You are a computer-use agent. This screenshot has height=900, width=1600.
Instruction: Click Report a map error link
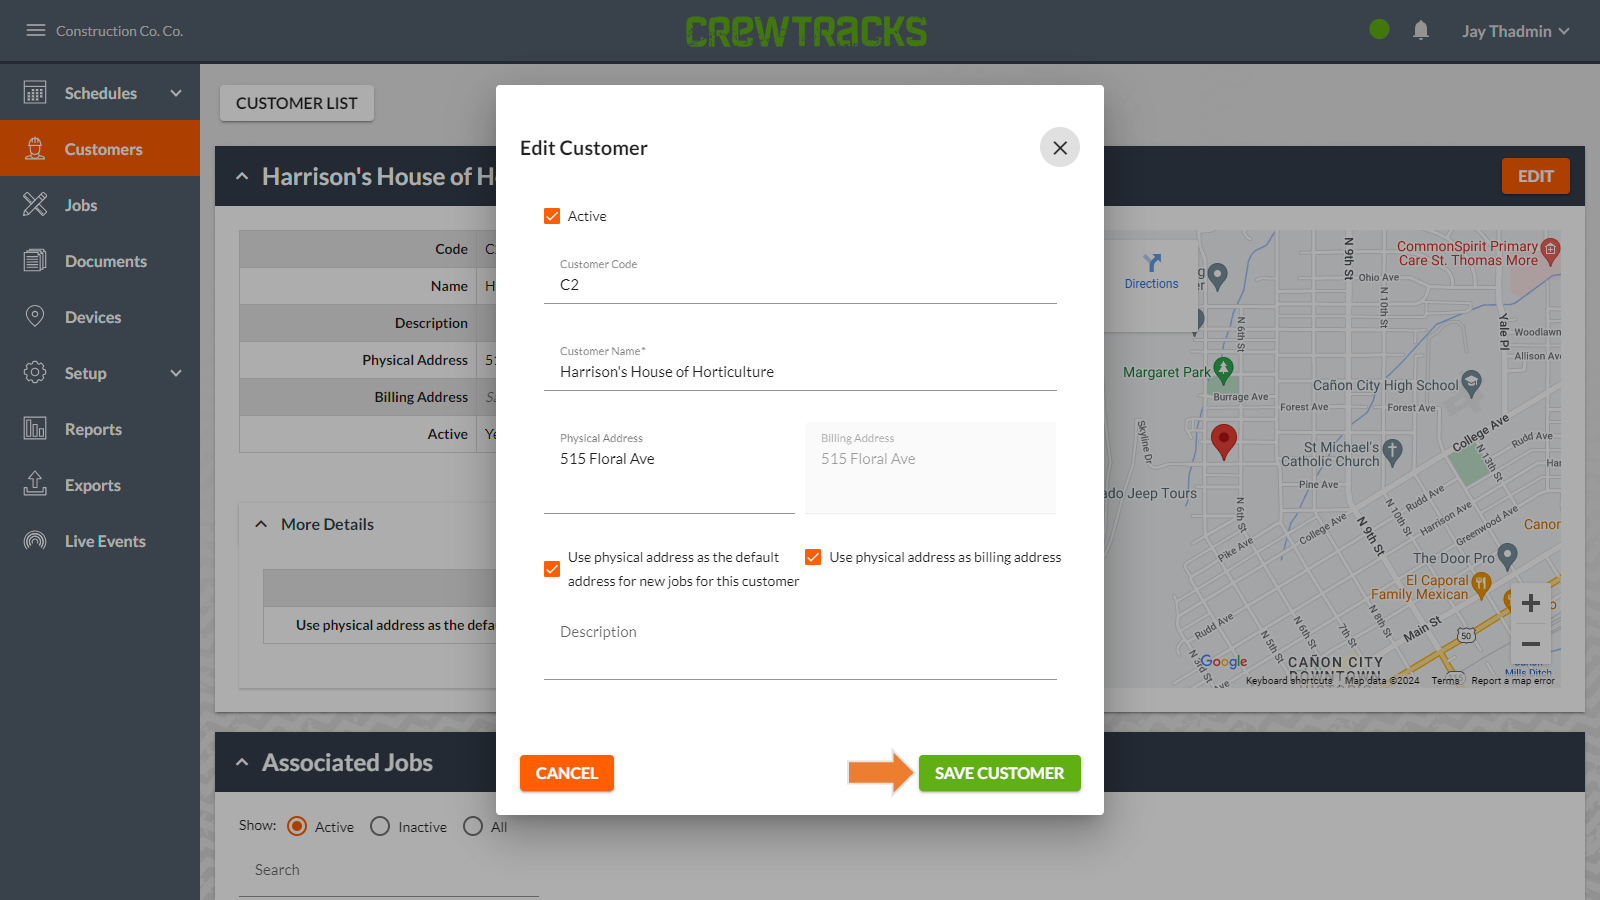(1513, 681)
